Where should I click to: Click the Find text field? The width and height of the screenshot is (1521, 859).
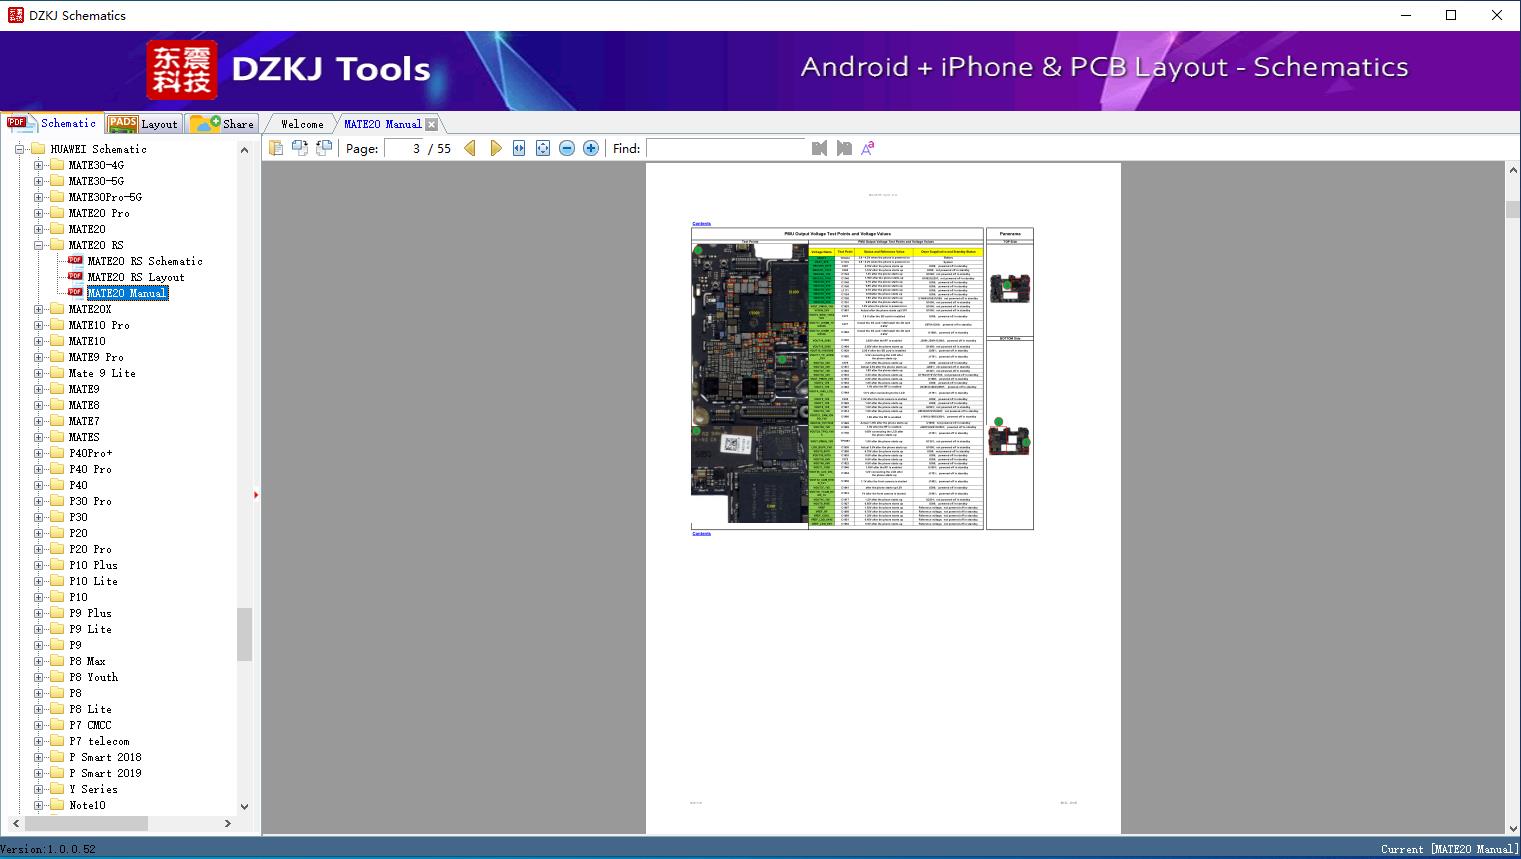[725, 148]
